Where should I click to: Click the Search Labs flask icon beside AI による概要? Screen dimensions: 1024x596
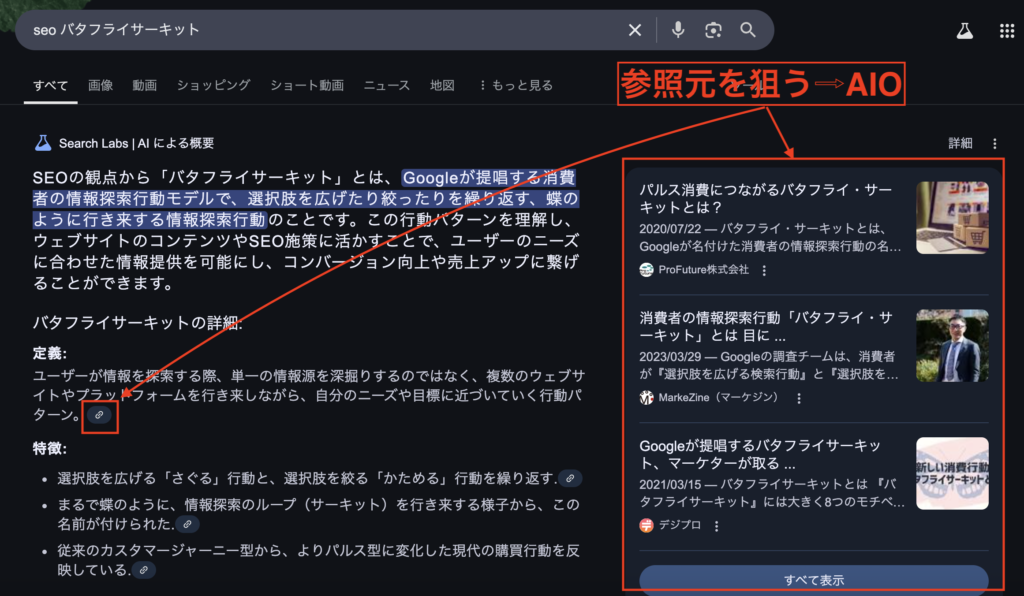pos(43,143)
